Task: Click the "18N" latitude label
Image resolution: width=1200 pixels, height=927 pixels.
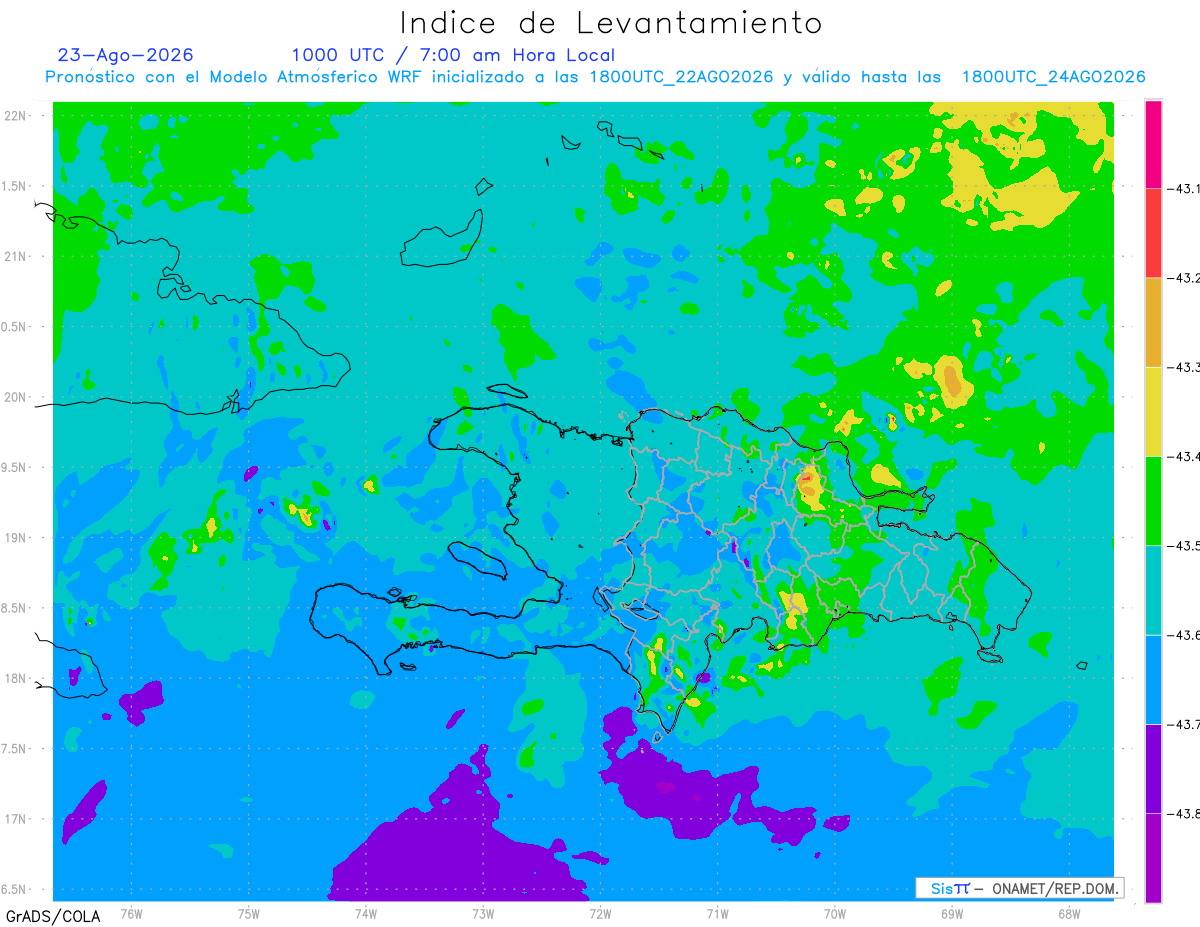Action: pyautogui.click(x=17, y=679)
